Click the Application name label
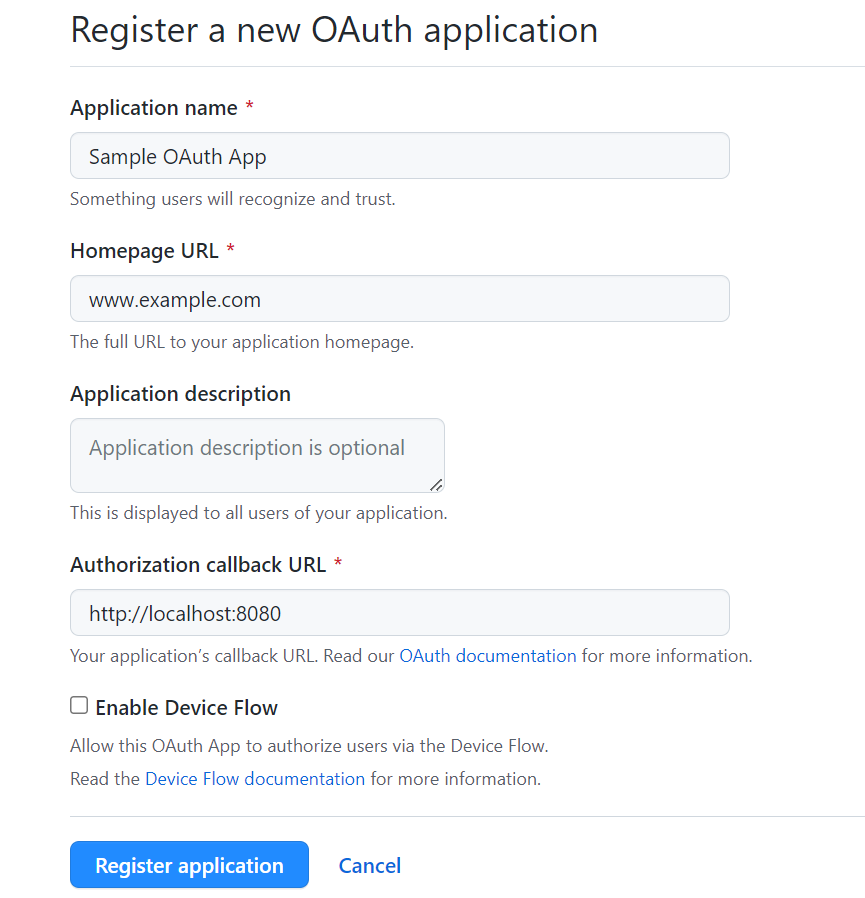This screenshot has width=865, height=898. (154, 108)
